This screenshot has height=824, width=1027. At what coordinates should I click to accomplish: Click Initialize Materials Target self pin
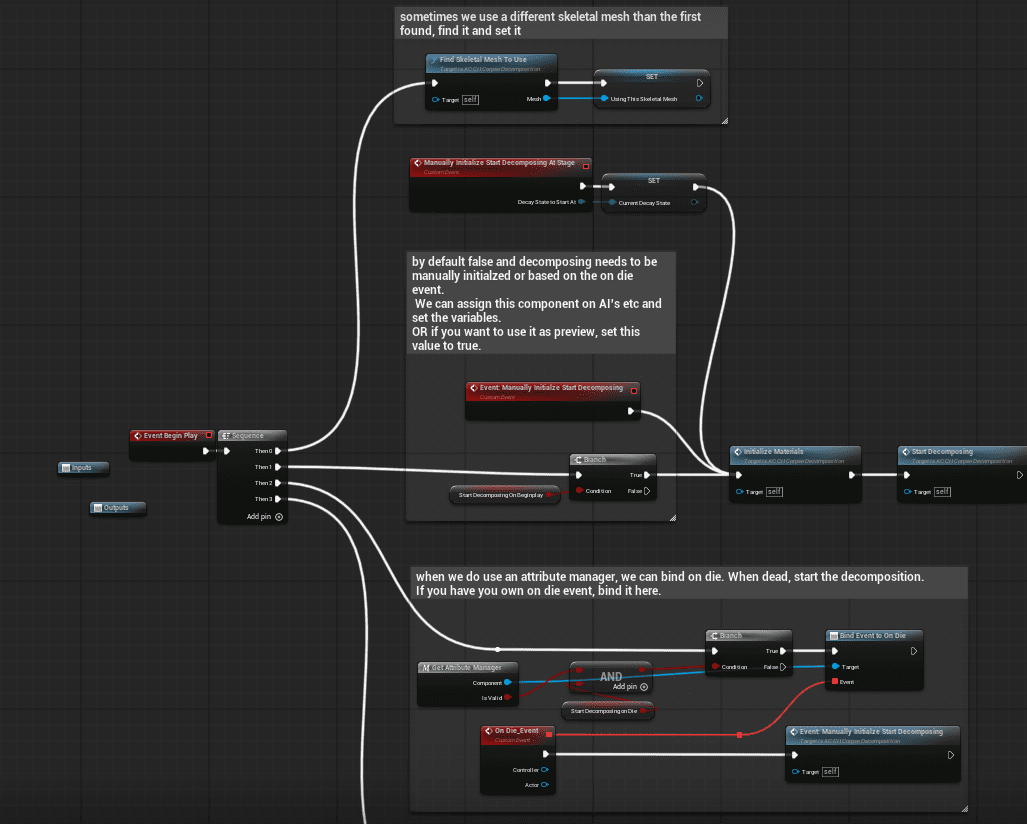point(739,491)
